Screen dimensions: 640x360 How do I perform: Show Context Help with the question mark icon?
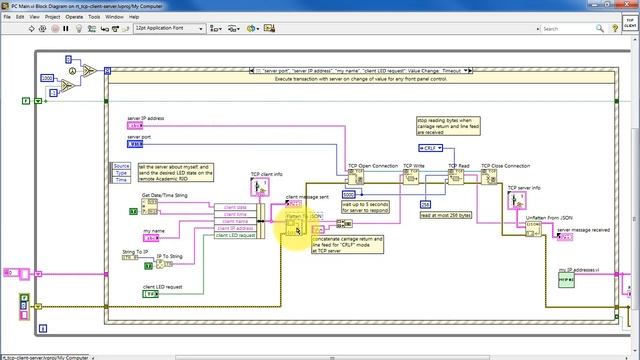[x=615, y=28]
